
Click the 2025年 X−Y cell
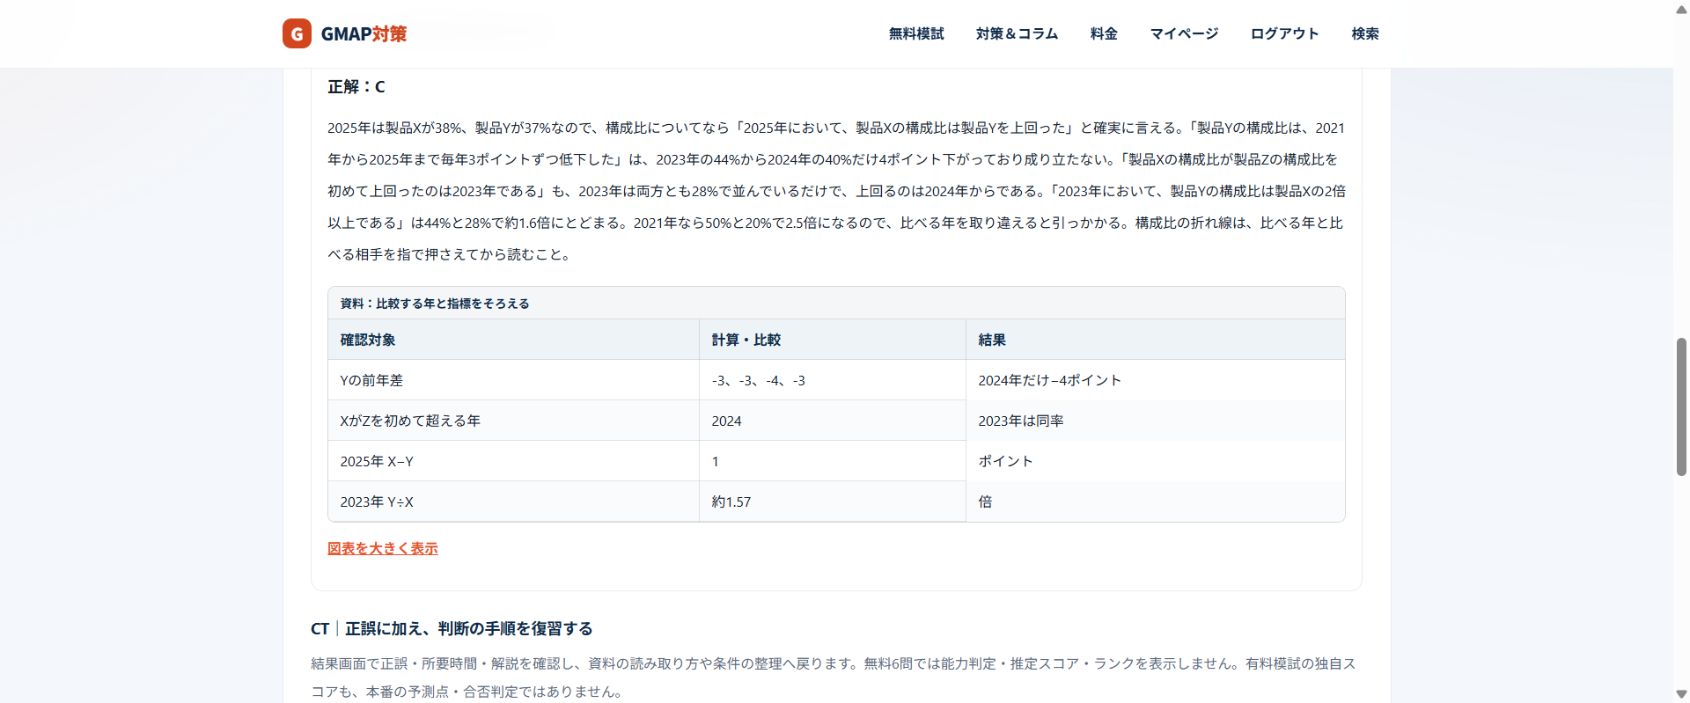(x=513, y=461)
